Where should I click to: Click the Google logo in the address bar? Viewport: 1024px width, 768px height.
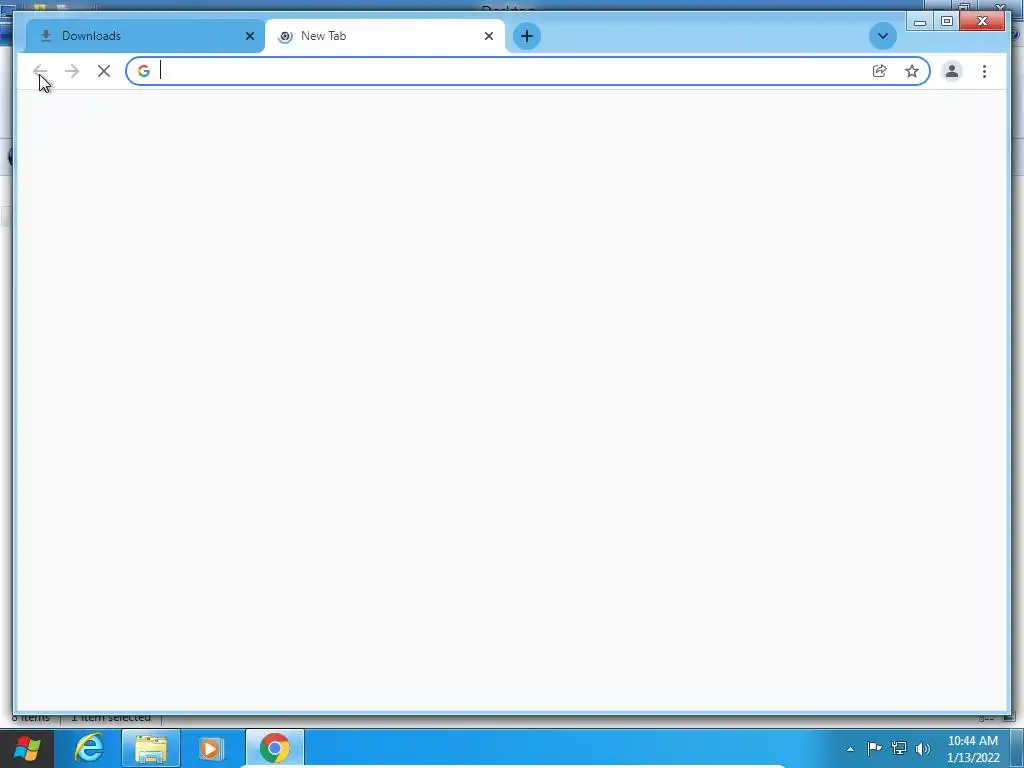click(144, 71)
